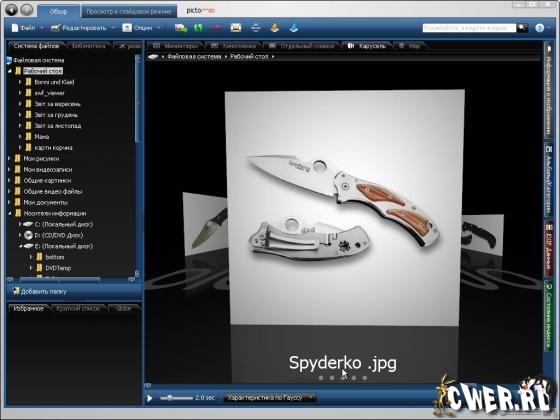Click the Добавить папку button
Screen dimensions: 560x420
(40, 291)
